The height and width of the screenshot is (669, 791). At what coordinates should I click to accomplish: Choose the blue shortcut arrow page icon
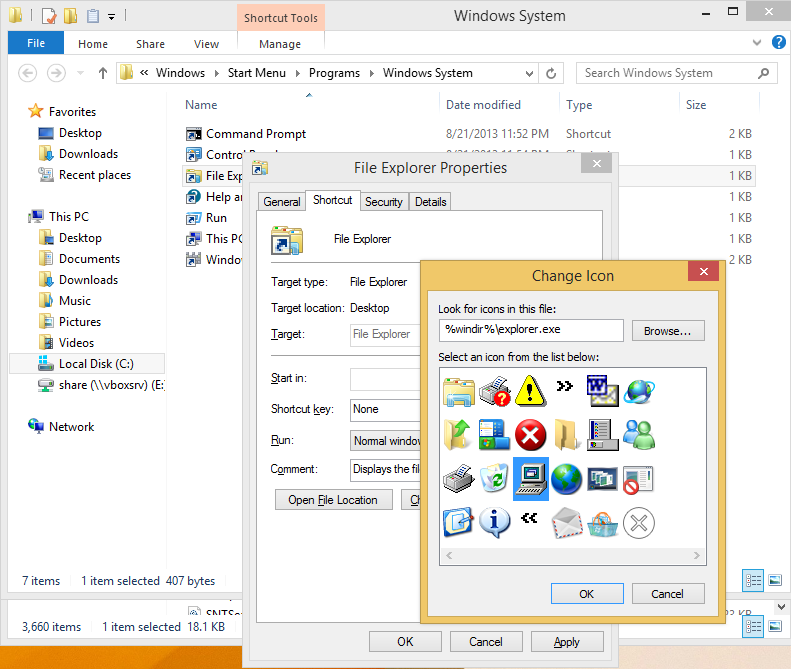tap(458, 522)
